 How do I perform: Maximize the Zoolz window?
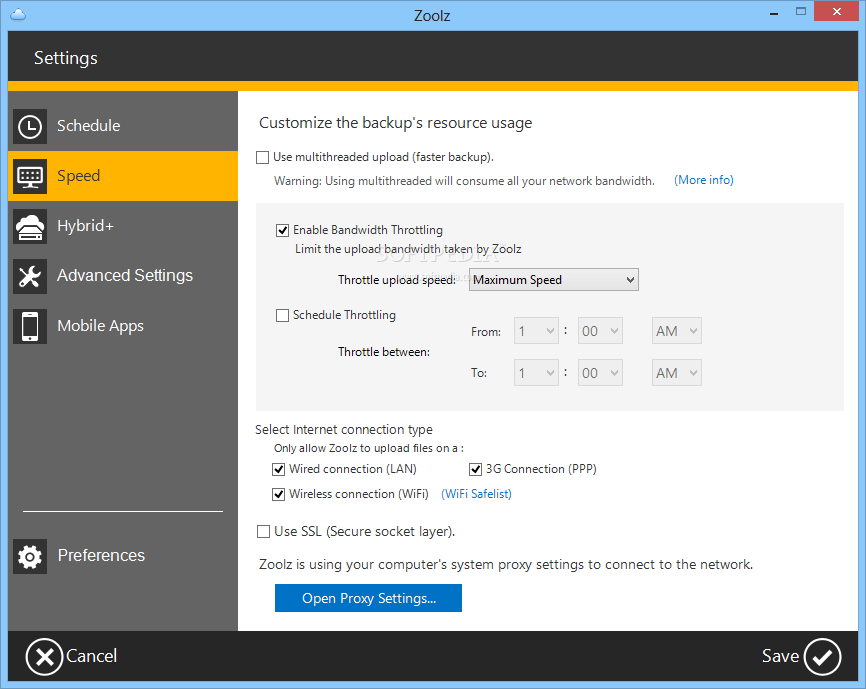801,12
